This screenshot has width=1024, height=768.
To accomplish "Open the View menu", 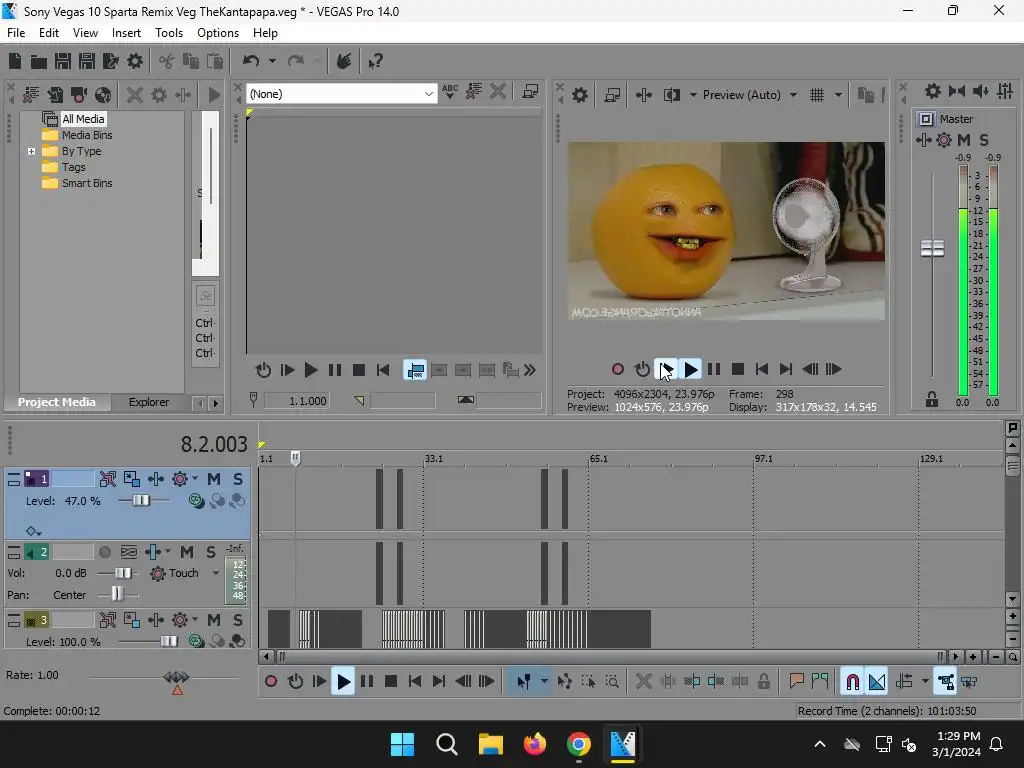I will point(85,33).
